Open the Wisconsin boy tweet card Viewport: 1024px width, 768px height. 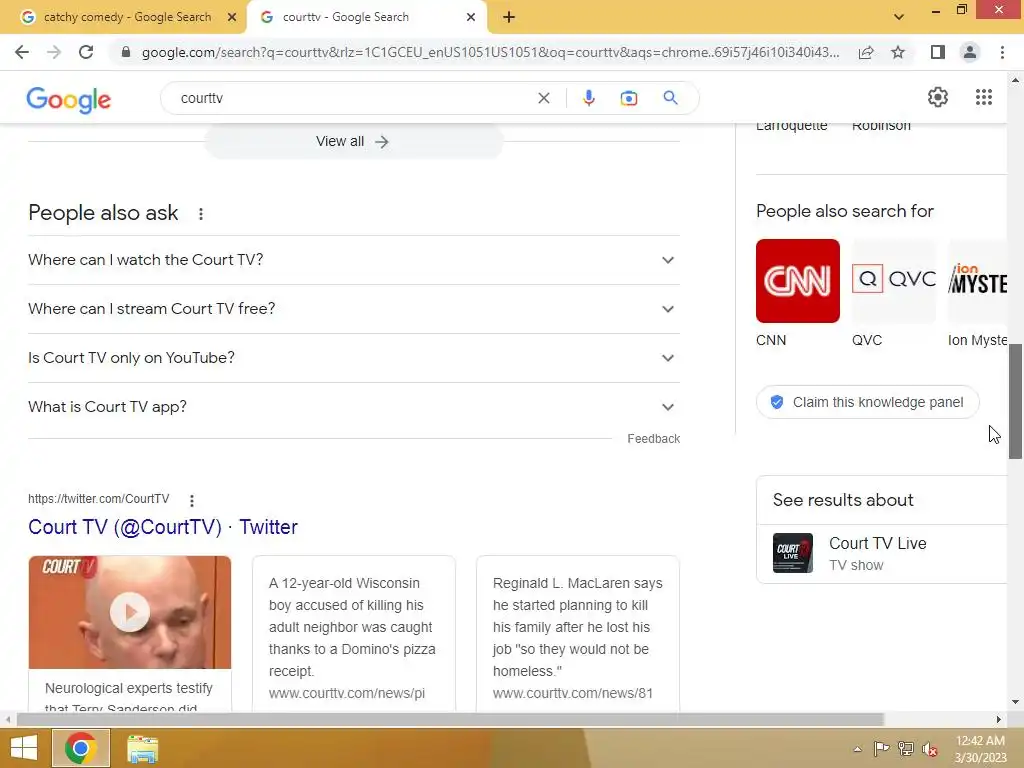[353, 633]
